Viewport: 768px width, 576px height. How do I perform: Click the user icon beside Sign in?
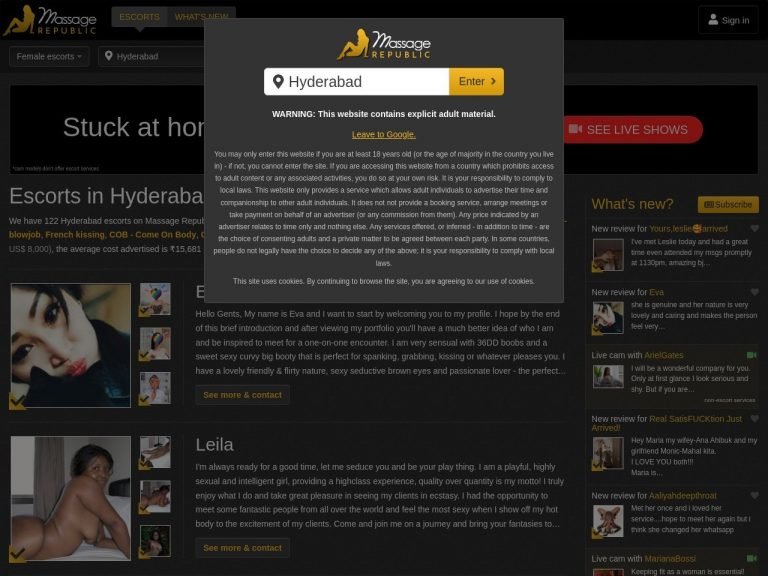(712, 20)
